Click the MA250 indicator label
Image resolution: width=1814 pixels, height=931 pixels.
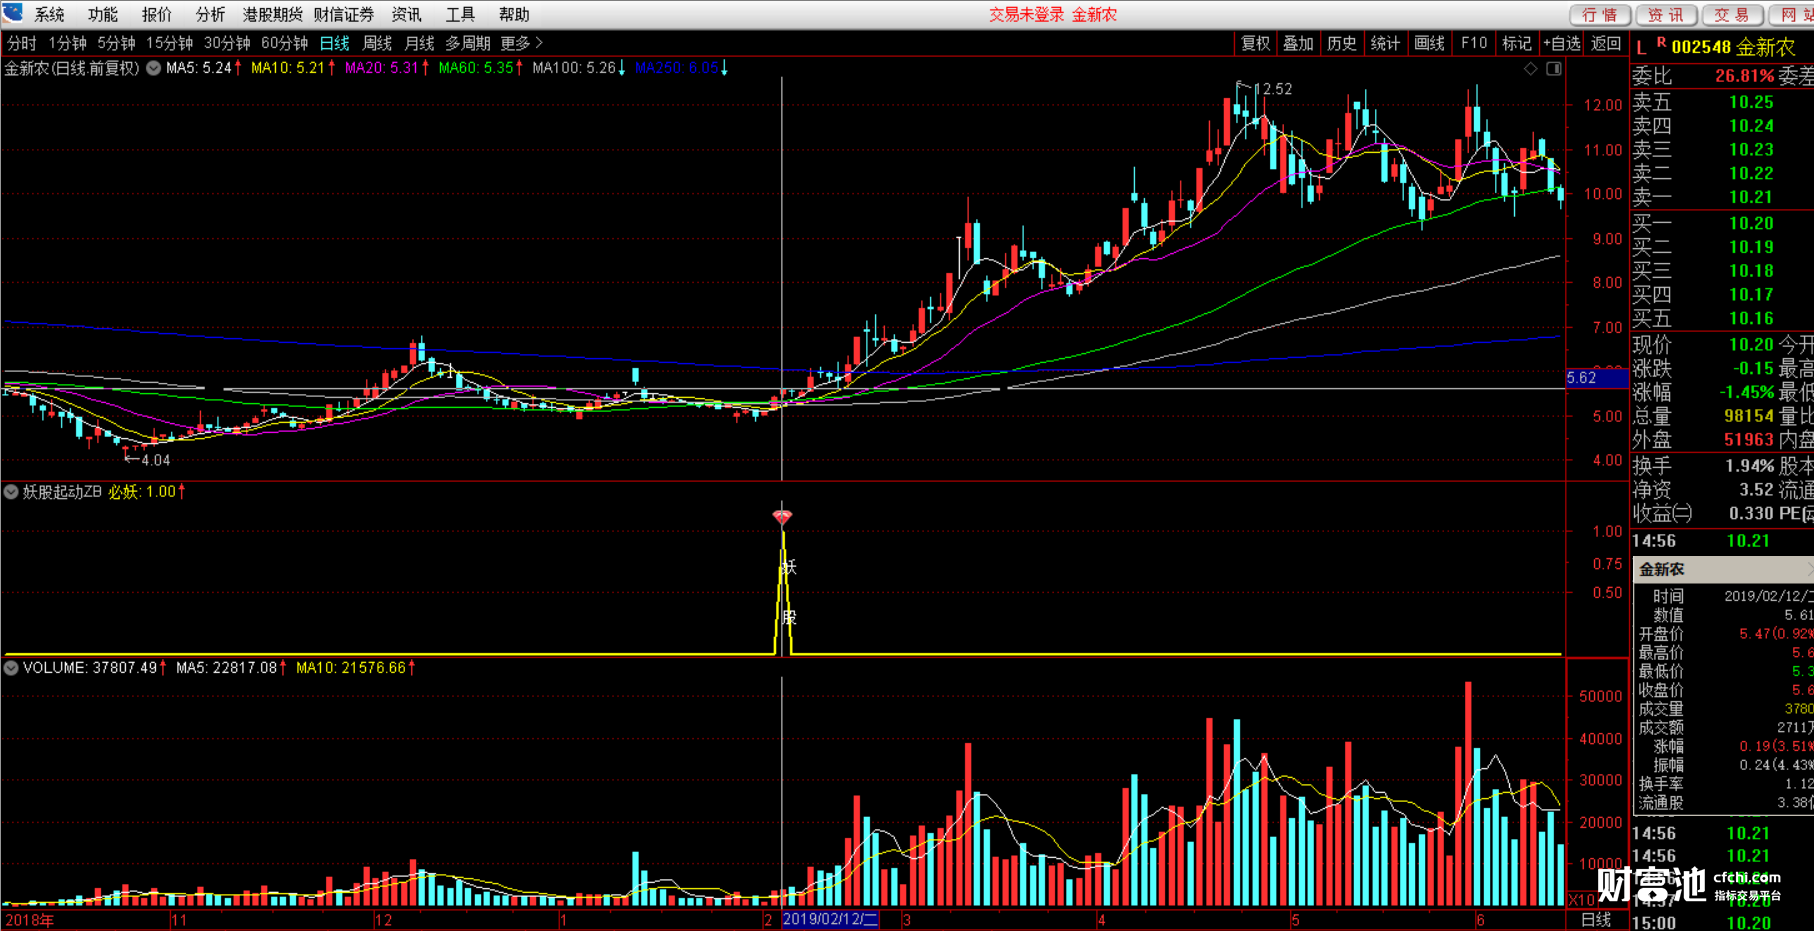[681, 68]
